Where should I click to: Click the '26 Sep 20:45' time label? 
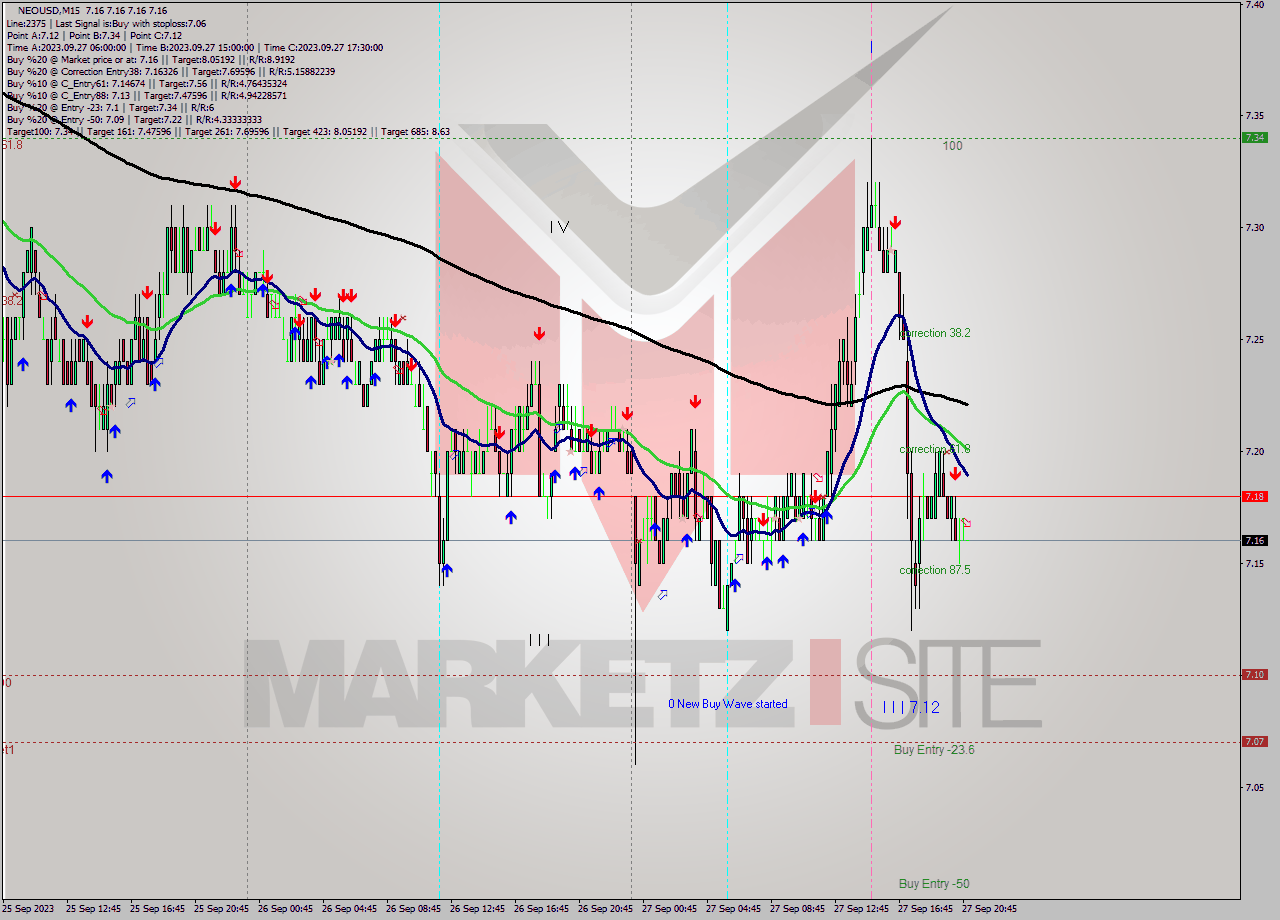tap(606, 909)
